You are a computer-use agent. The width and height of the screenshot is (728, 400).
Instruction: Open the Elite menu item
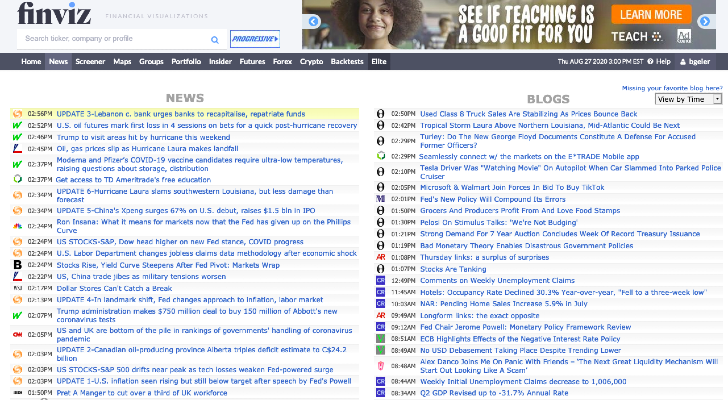click(x=379, y=61)
